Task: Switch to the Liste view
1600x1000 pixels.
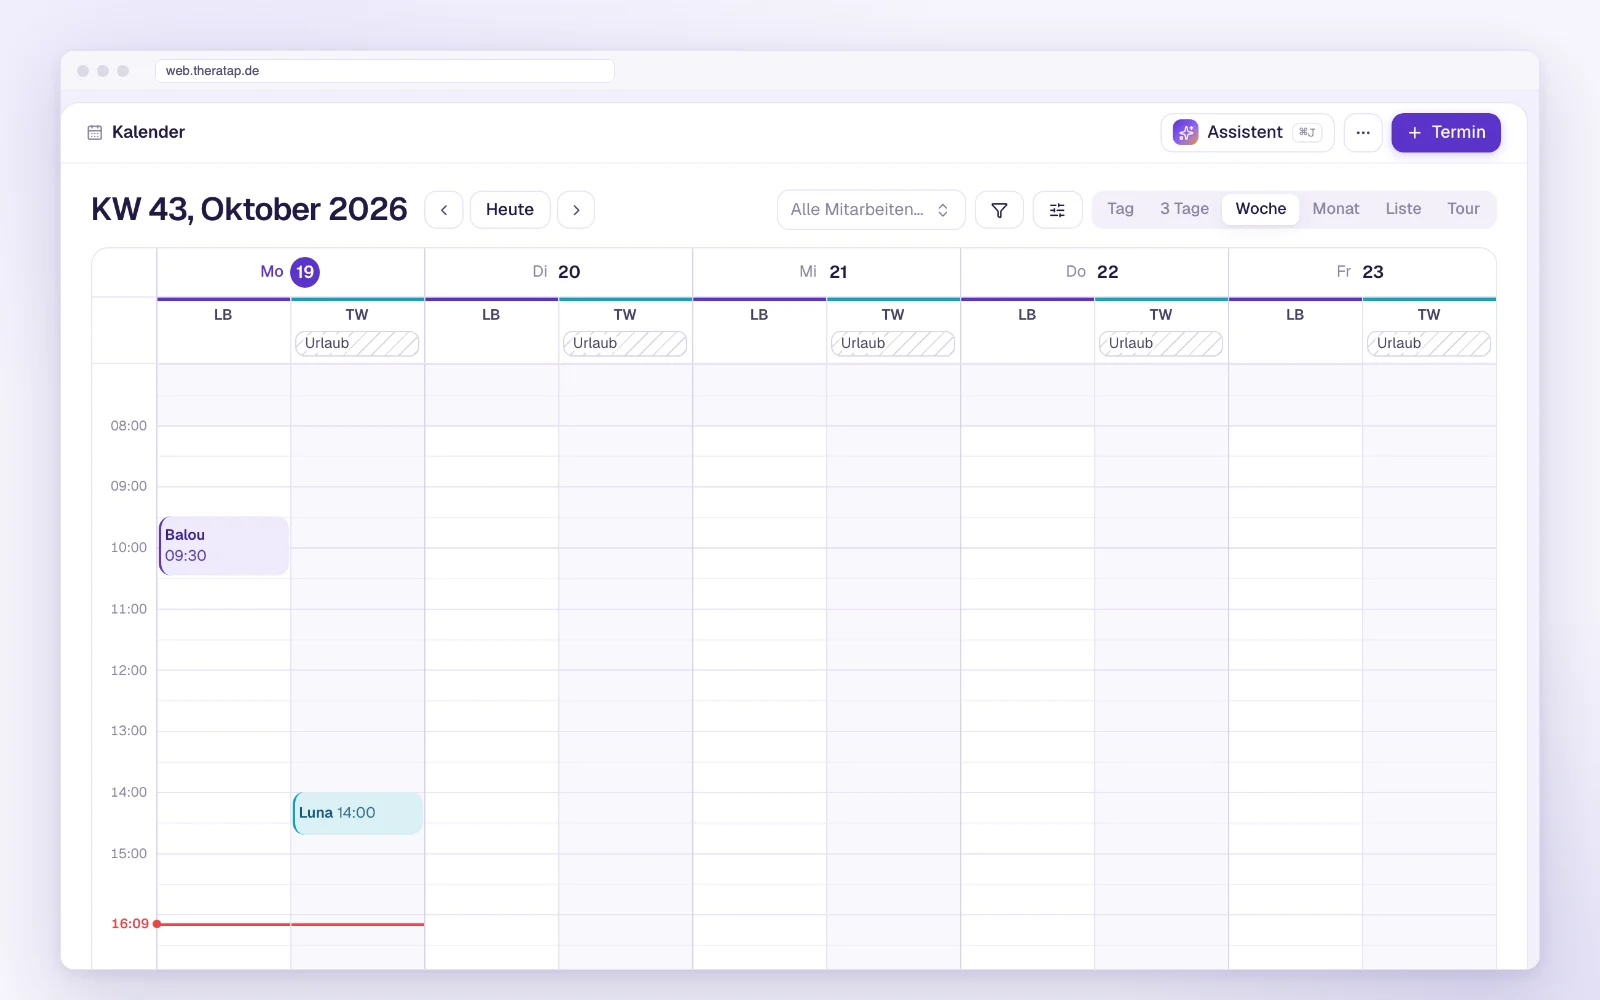Action: coord(1403,209)
